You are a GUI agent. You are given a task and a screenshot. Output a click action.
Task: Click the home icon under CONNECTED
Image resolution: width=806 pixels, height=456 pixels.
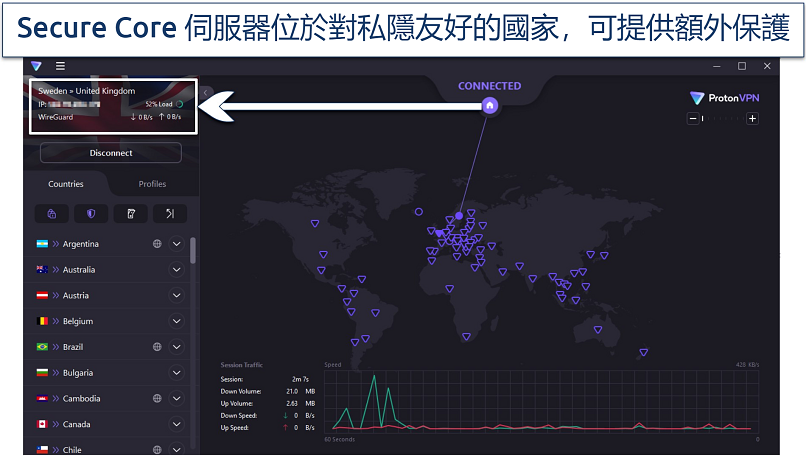click(x=489, y=104)
